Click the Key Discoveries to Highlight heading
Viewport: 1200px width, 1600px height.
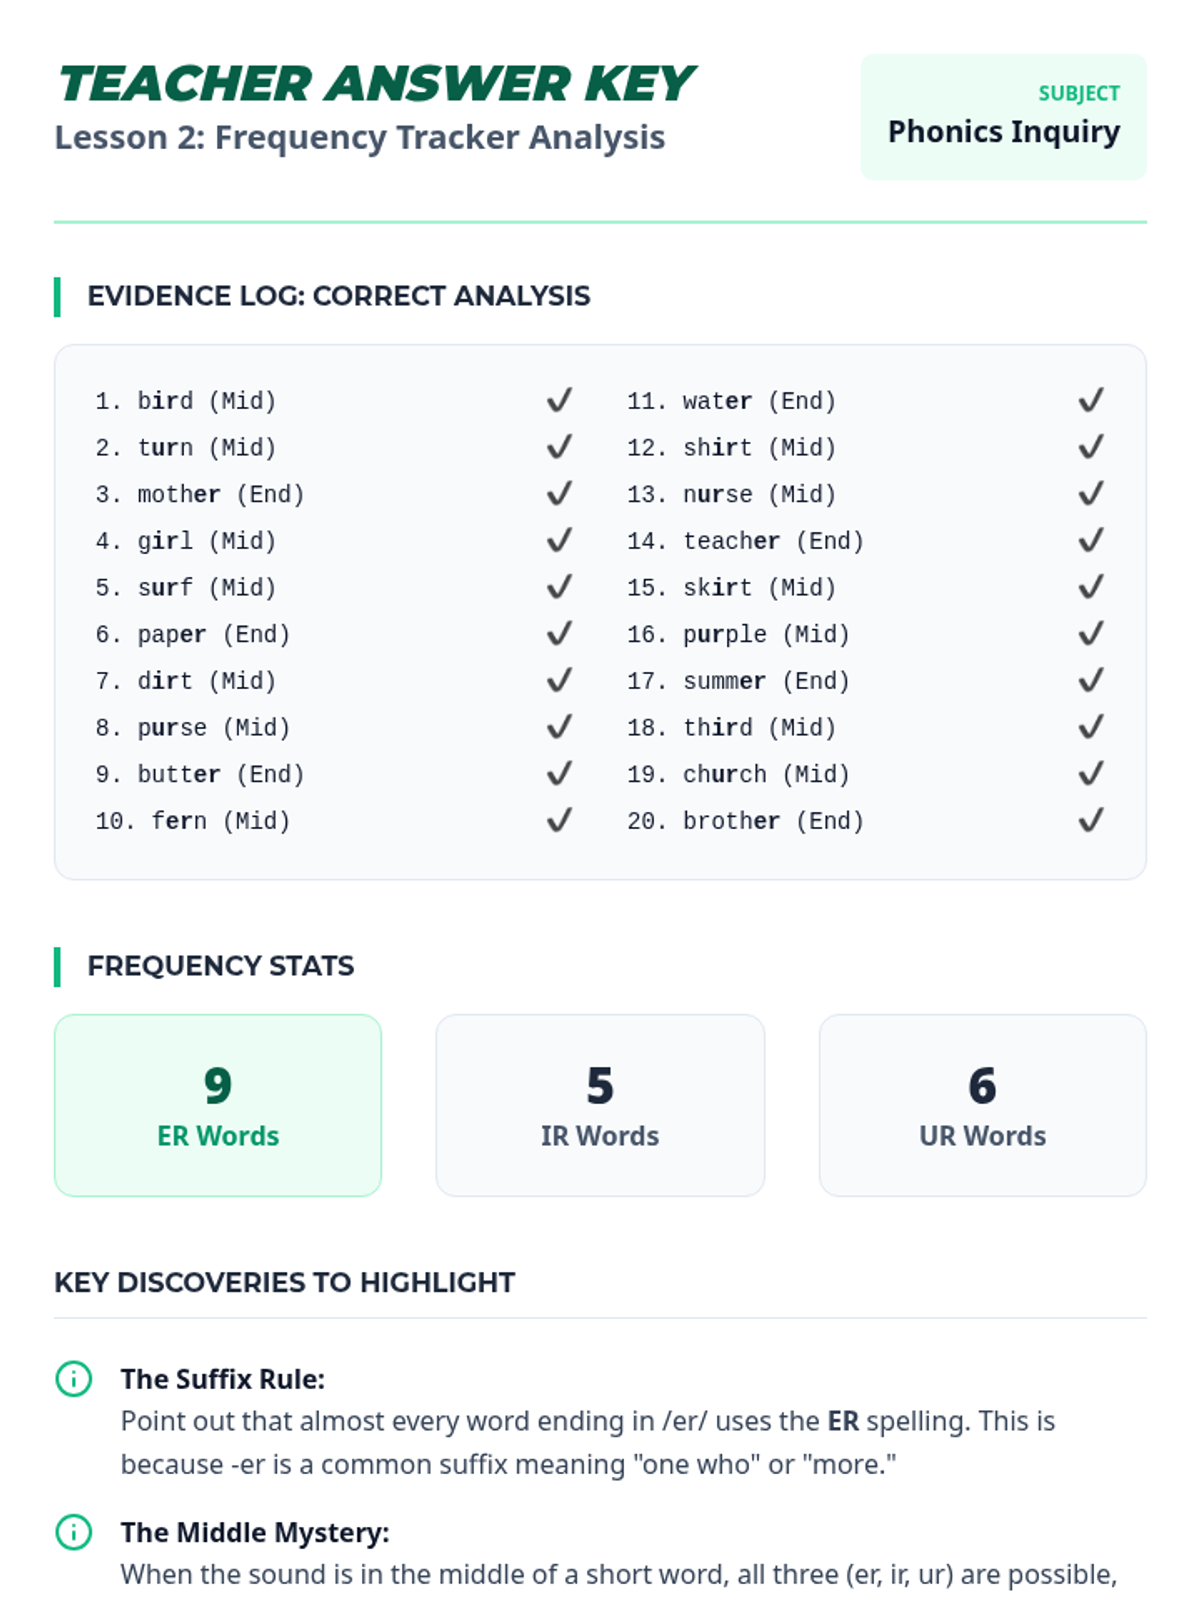click(284, 1283)
